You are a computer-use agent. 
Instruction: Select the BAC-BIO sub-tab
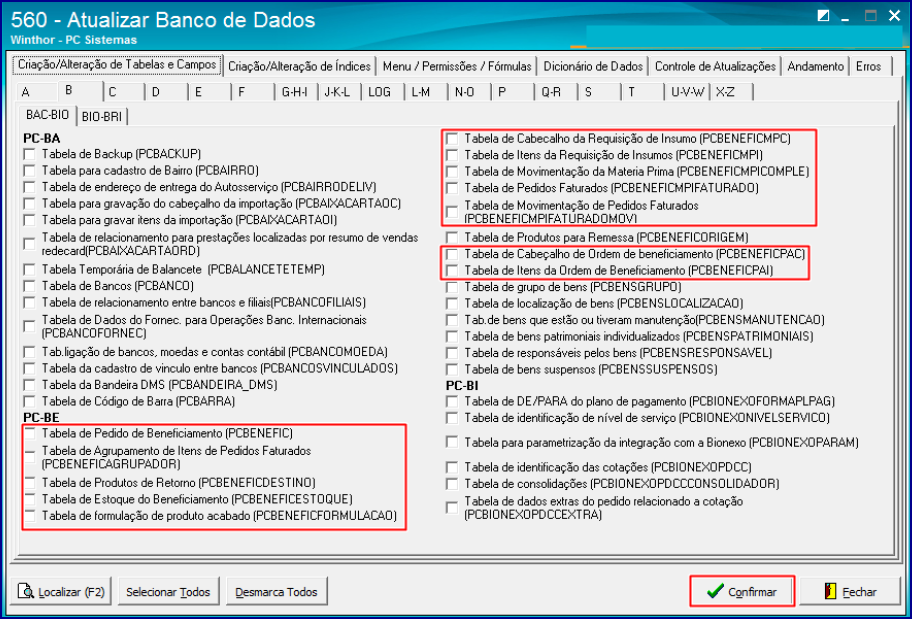(47, 115)
